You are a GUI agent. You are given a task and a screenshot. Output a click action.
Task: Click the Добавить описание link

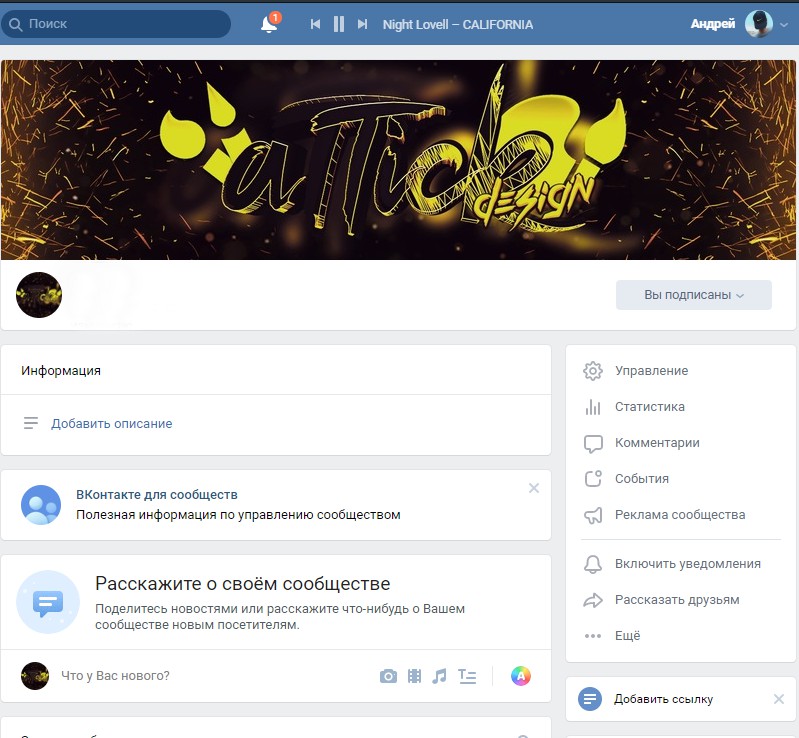[112, 424]
